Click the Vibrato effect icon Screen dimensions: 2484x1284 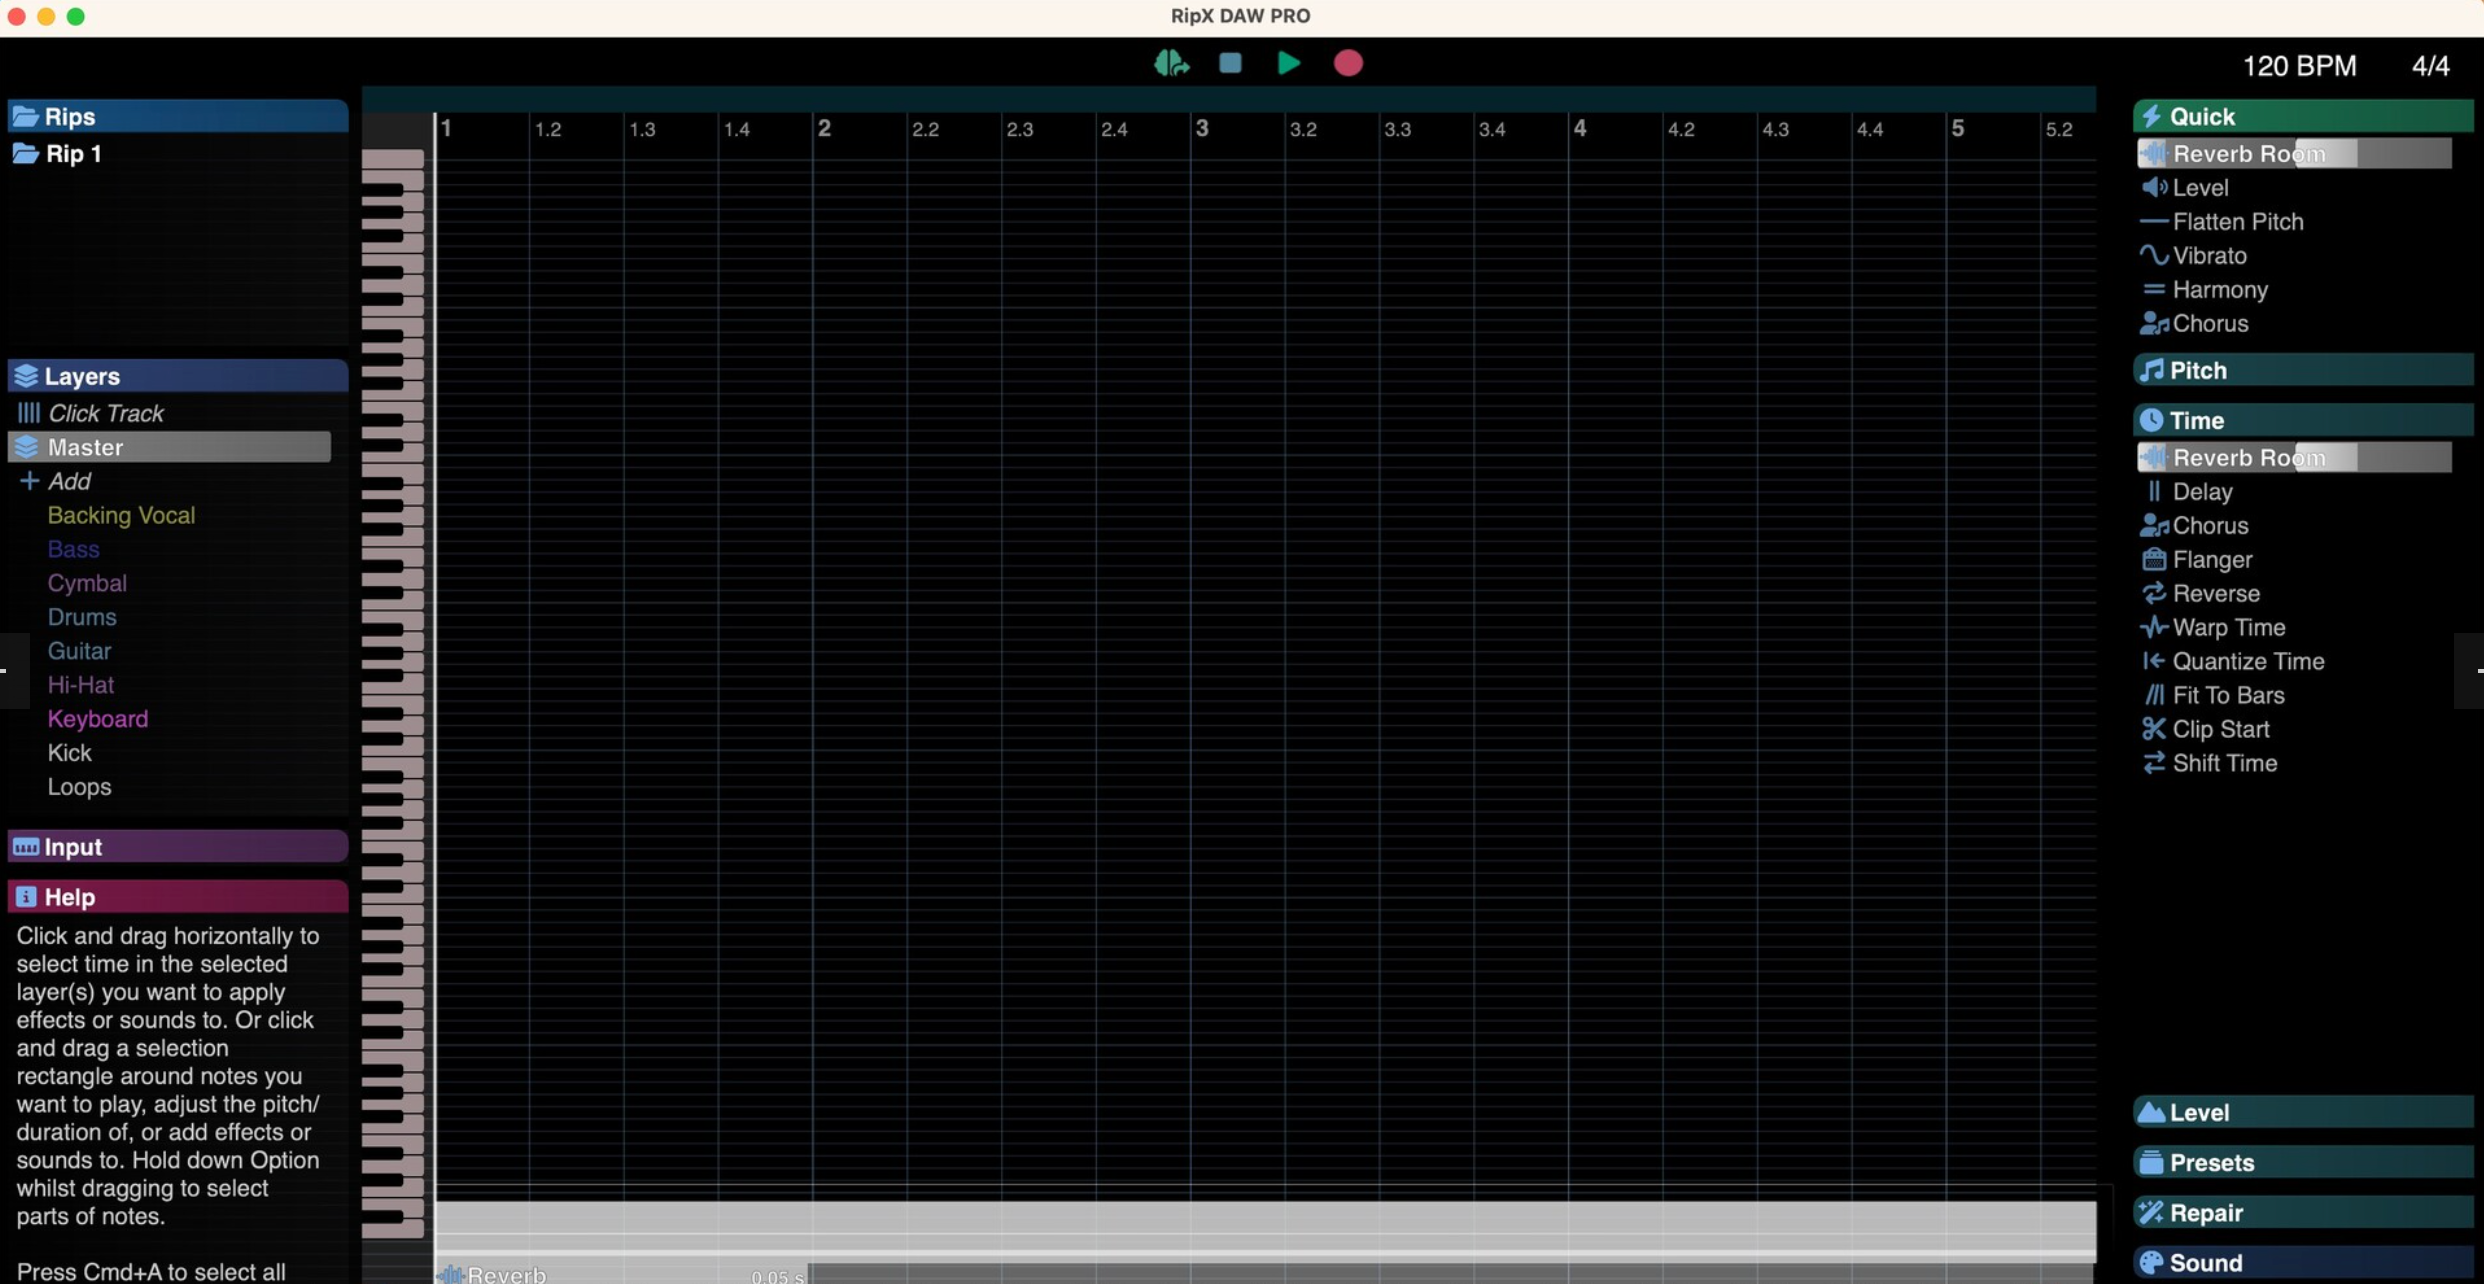(x=2153, y=255)
